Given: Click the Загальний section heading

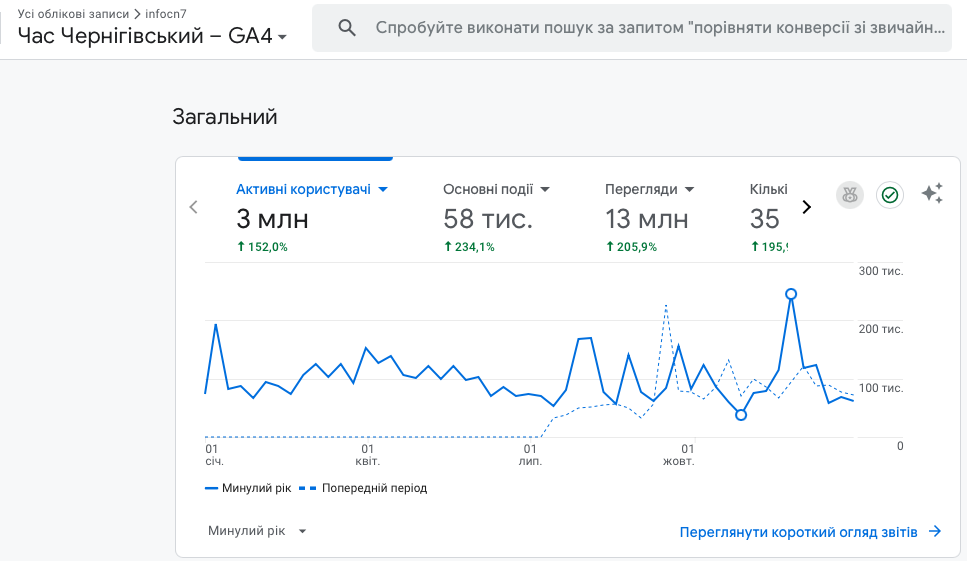Looking at the screenshot, I should (224, 117).
